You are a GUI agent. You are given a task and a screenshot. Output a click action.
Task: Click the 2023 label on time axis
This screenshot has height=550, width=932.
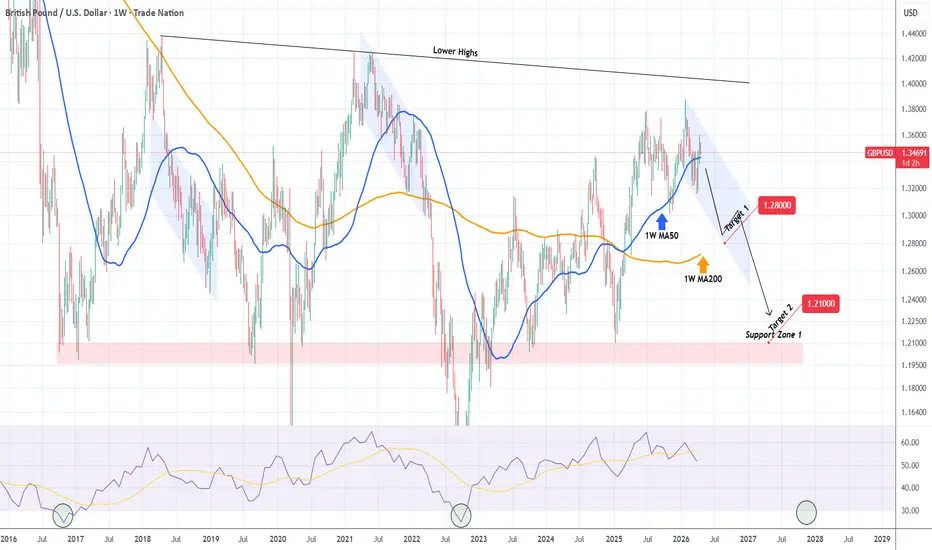(478, 539)
